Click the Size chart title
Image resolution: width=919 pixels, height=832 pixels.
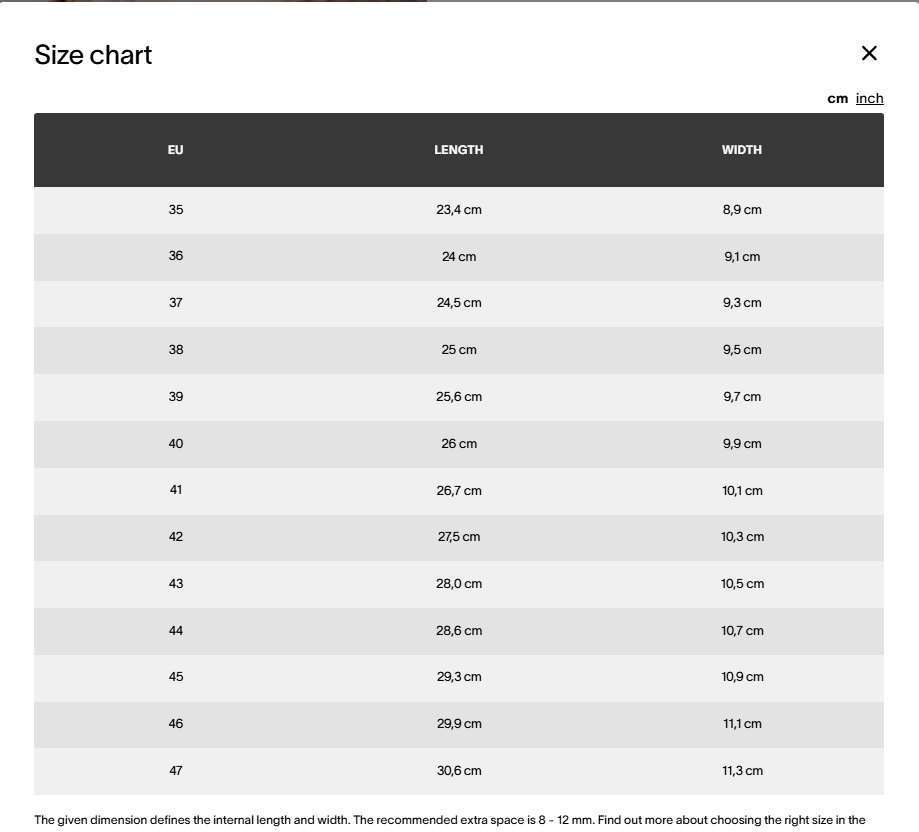(x=93, y=55)
